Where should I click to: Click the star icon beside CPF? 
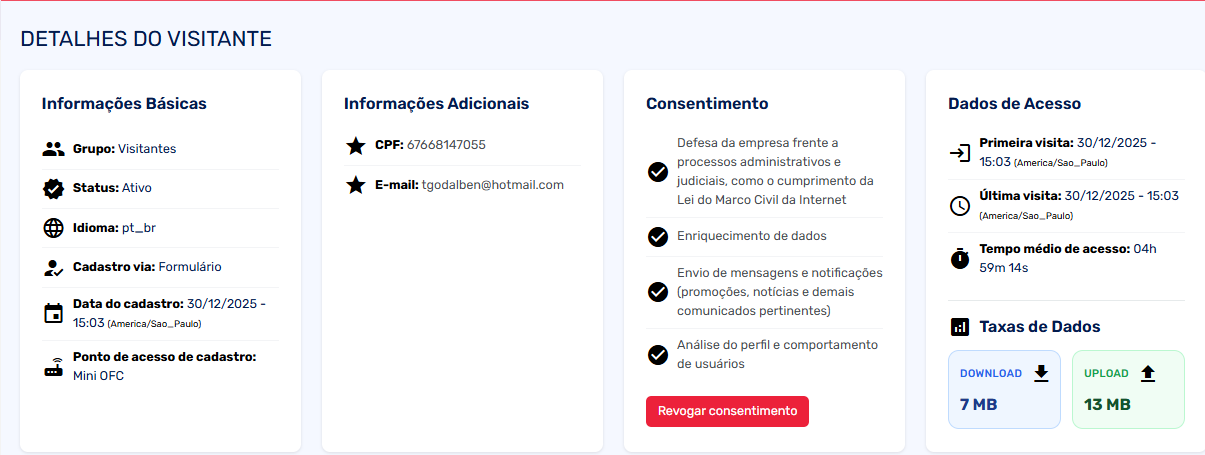[355, 146]
